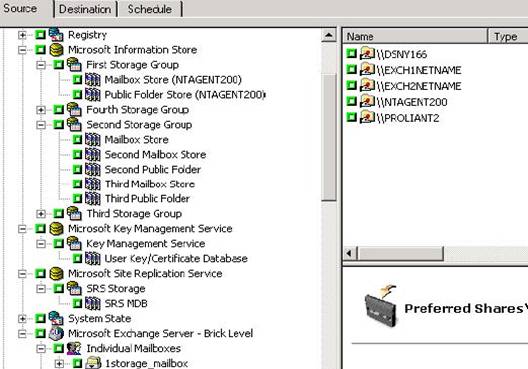Image resolution: width=528 pixels, height=369 pixels.
Task: Click the Microsoft Site Replication Service icon
Action: [x=56, y=273]
